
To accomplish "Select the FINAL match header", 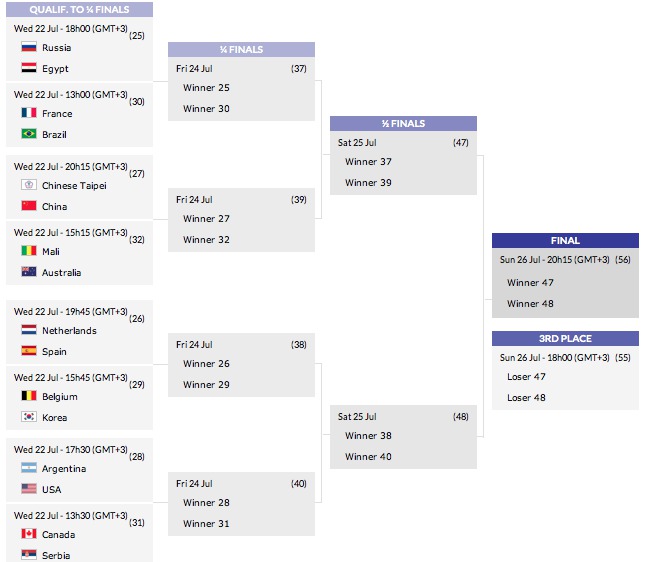I will 565,241.
